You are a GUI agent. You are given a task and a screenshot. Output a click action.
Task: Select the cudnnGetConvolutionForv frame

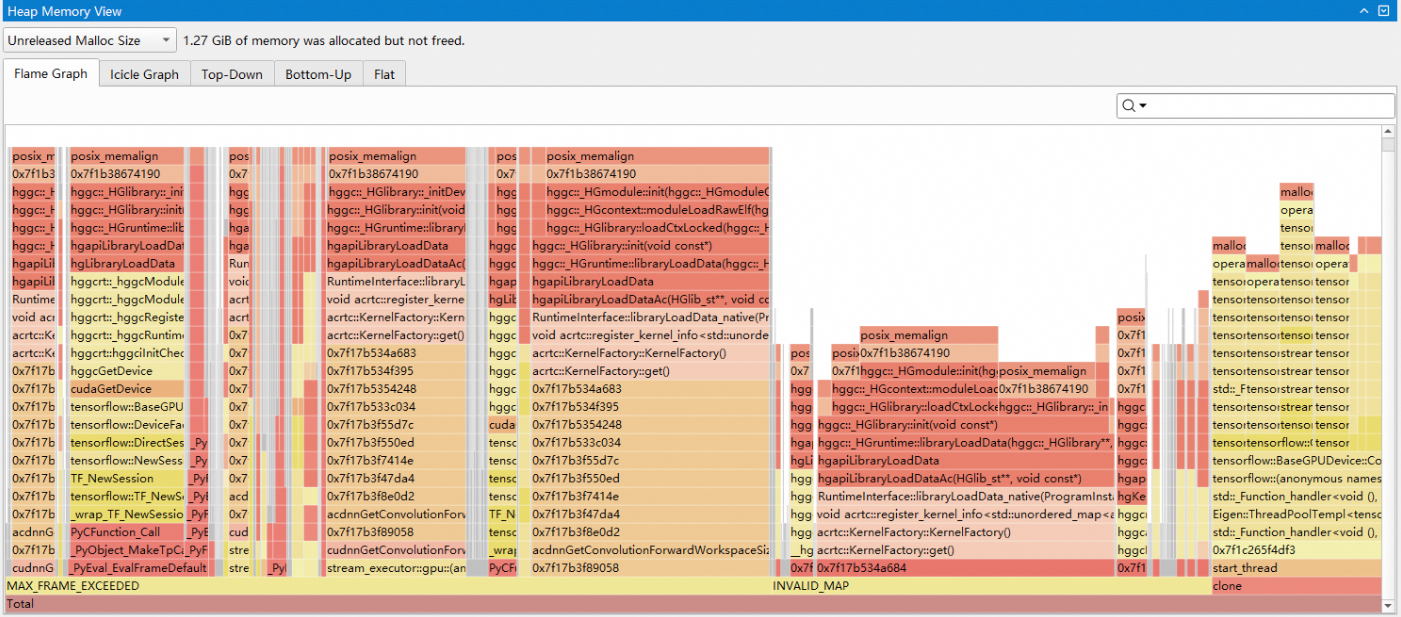(396, 550)
